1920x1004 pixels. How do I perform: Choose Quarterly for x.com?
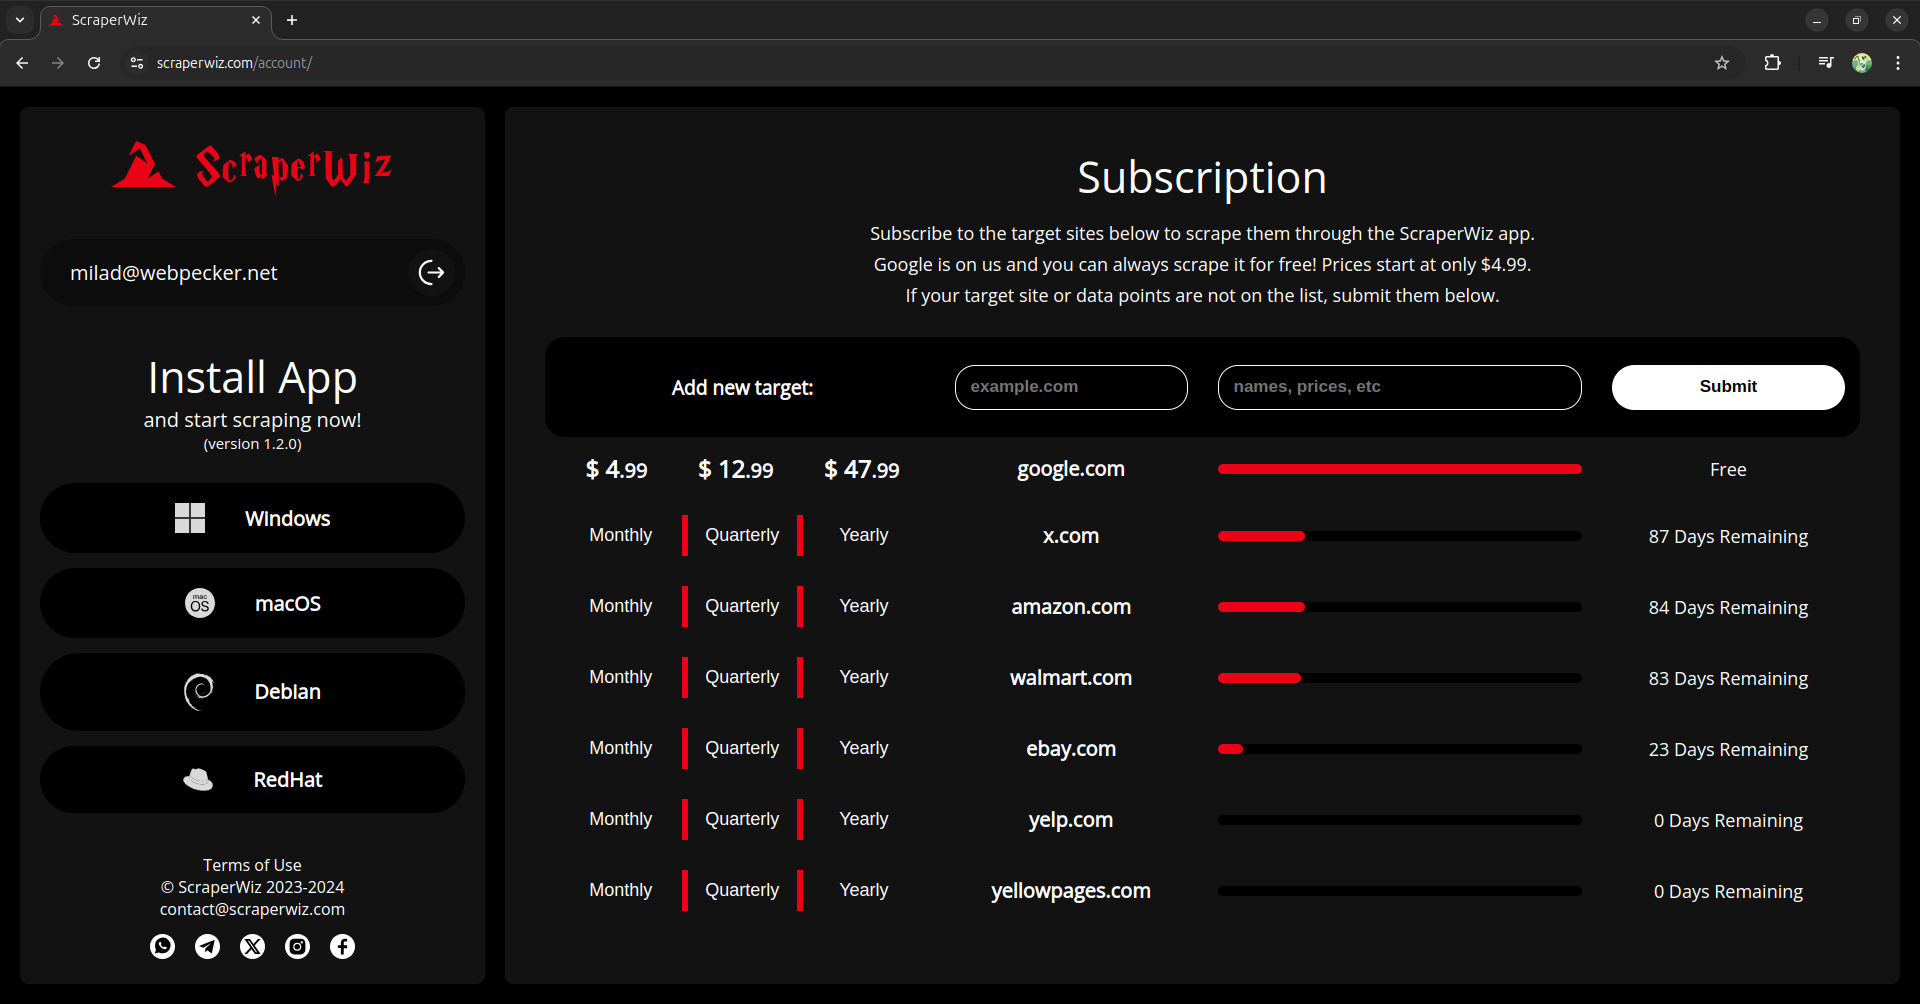click(742, 535)
